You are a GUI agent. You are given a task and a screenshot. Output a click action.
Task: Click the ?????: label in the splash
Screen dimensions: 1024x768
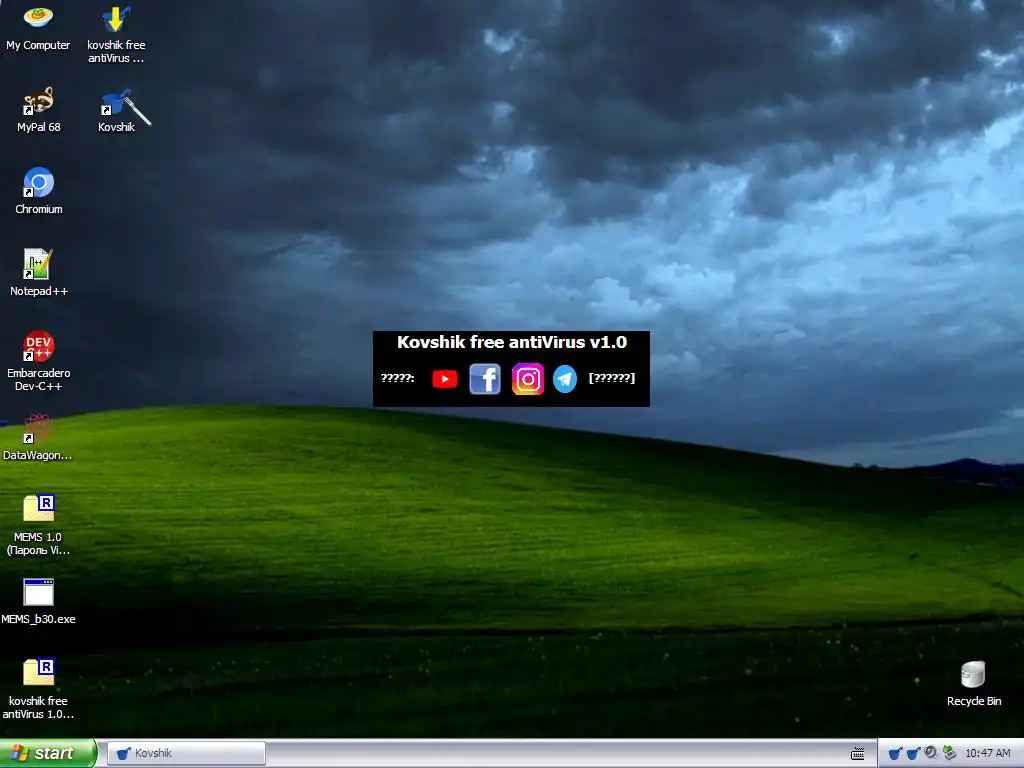point(398,377)
